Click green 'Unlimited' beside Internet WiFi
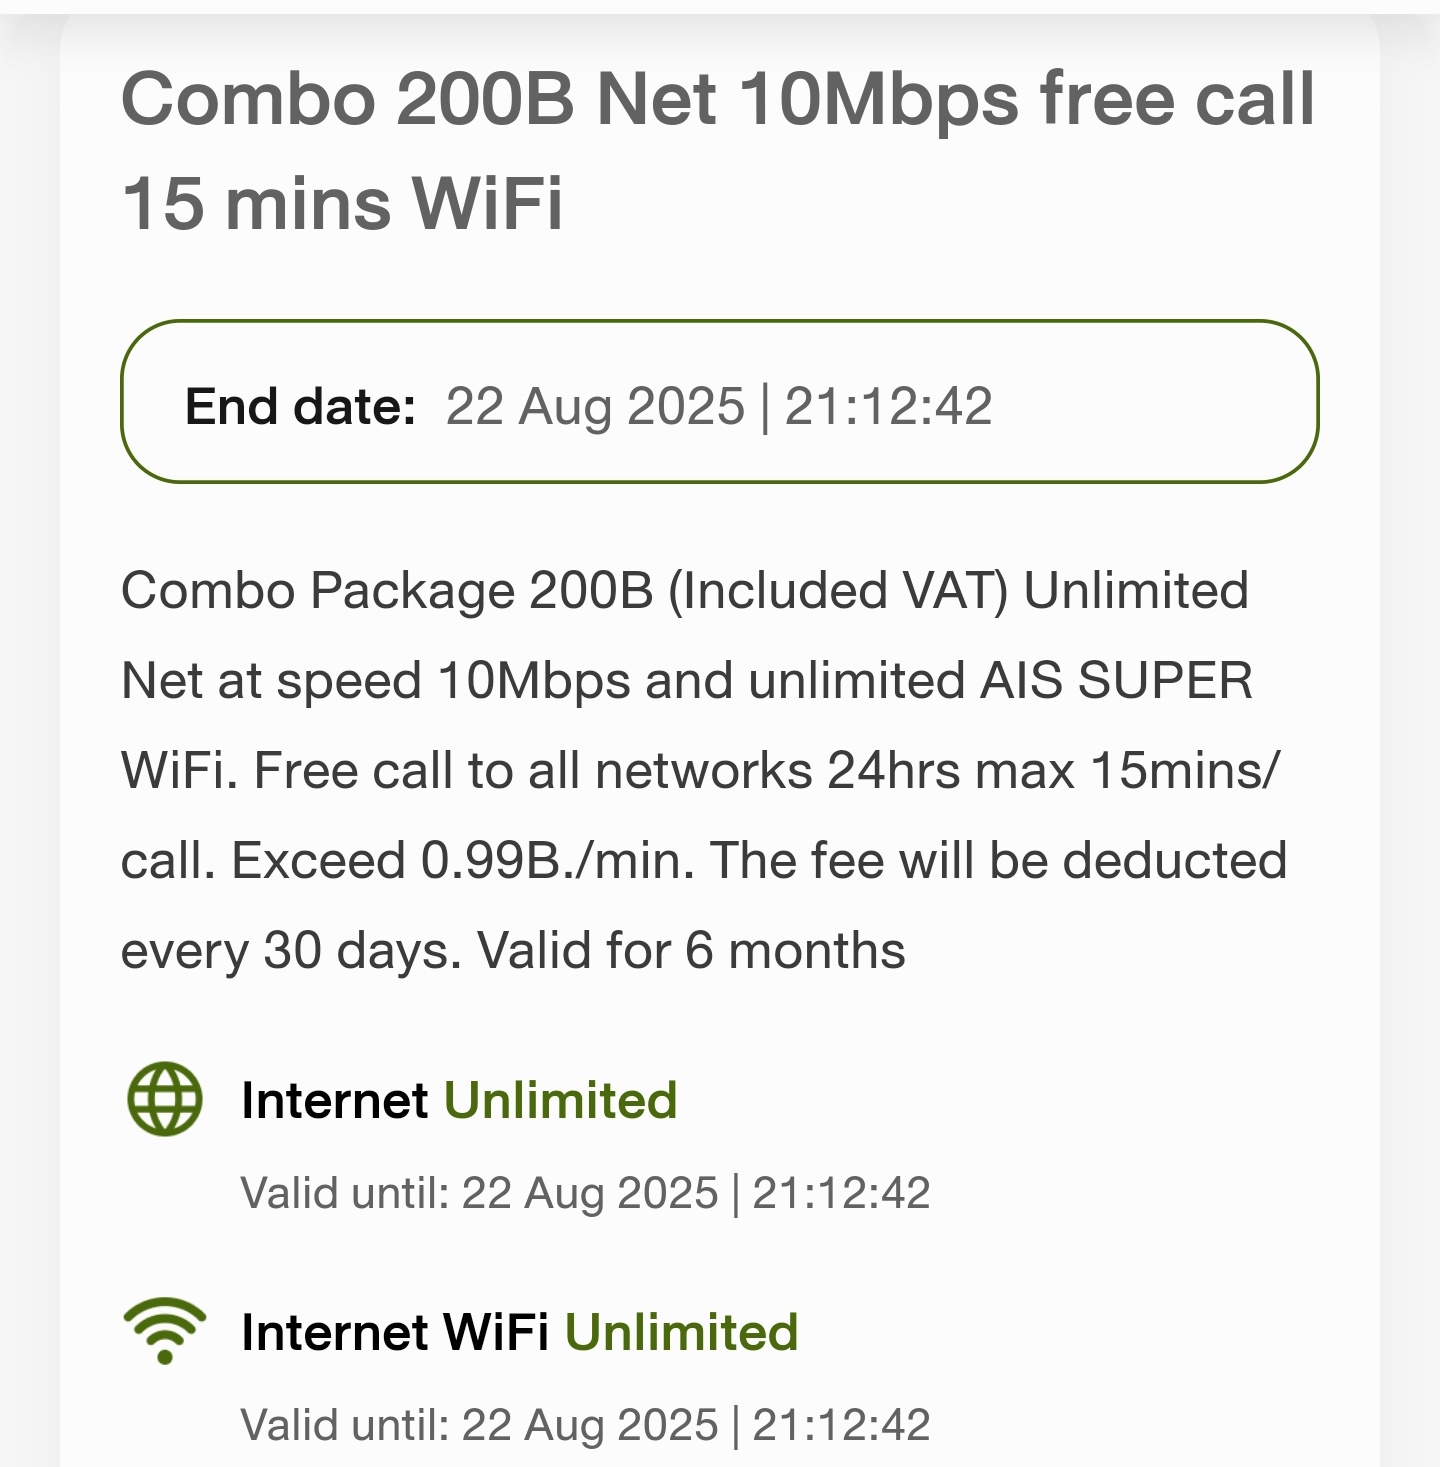 tap(682, 1332)
